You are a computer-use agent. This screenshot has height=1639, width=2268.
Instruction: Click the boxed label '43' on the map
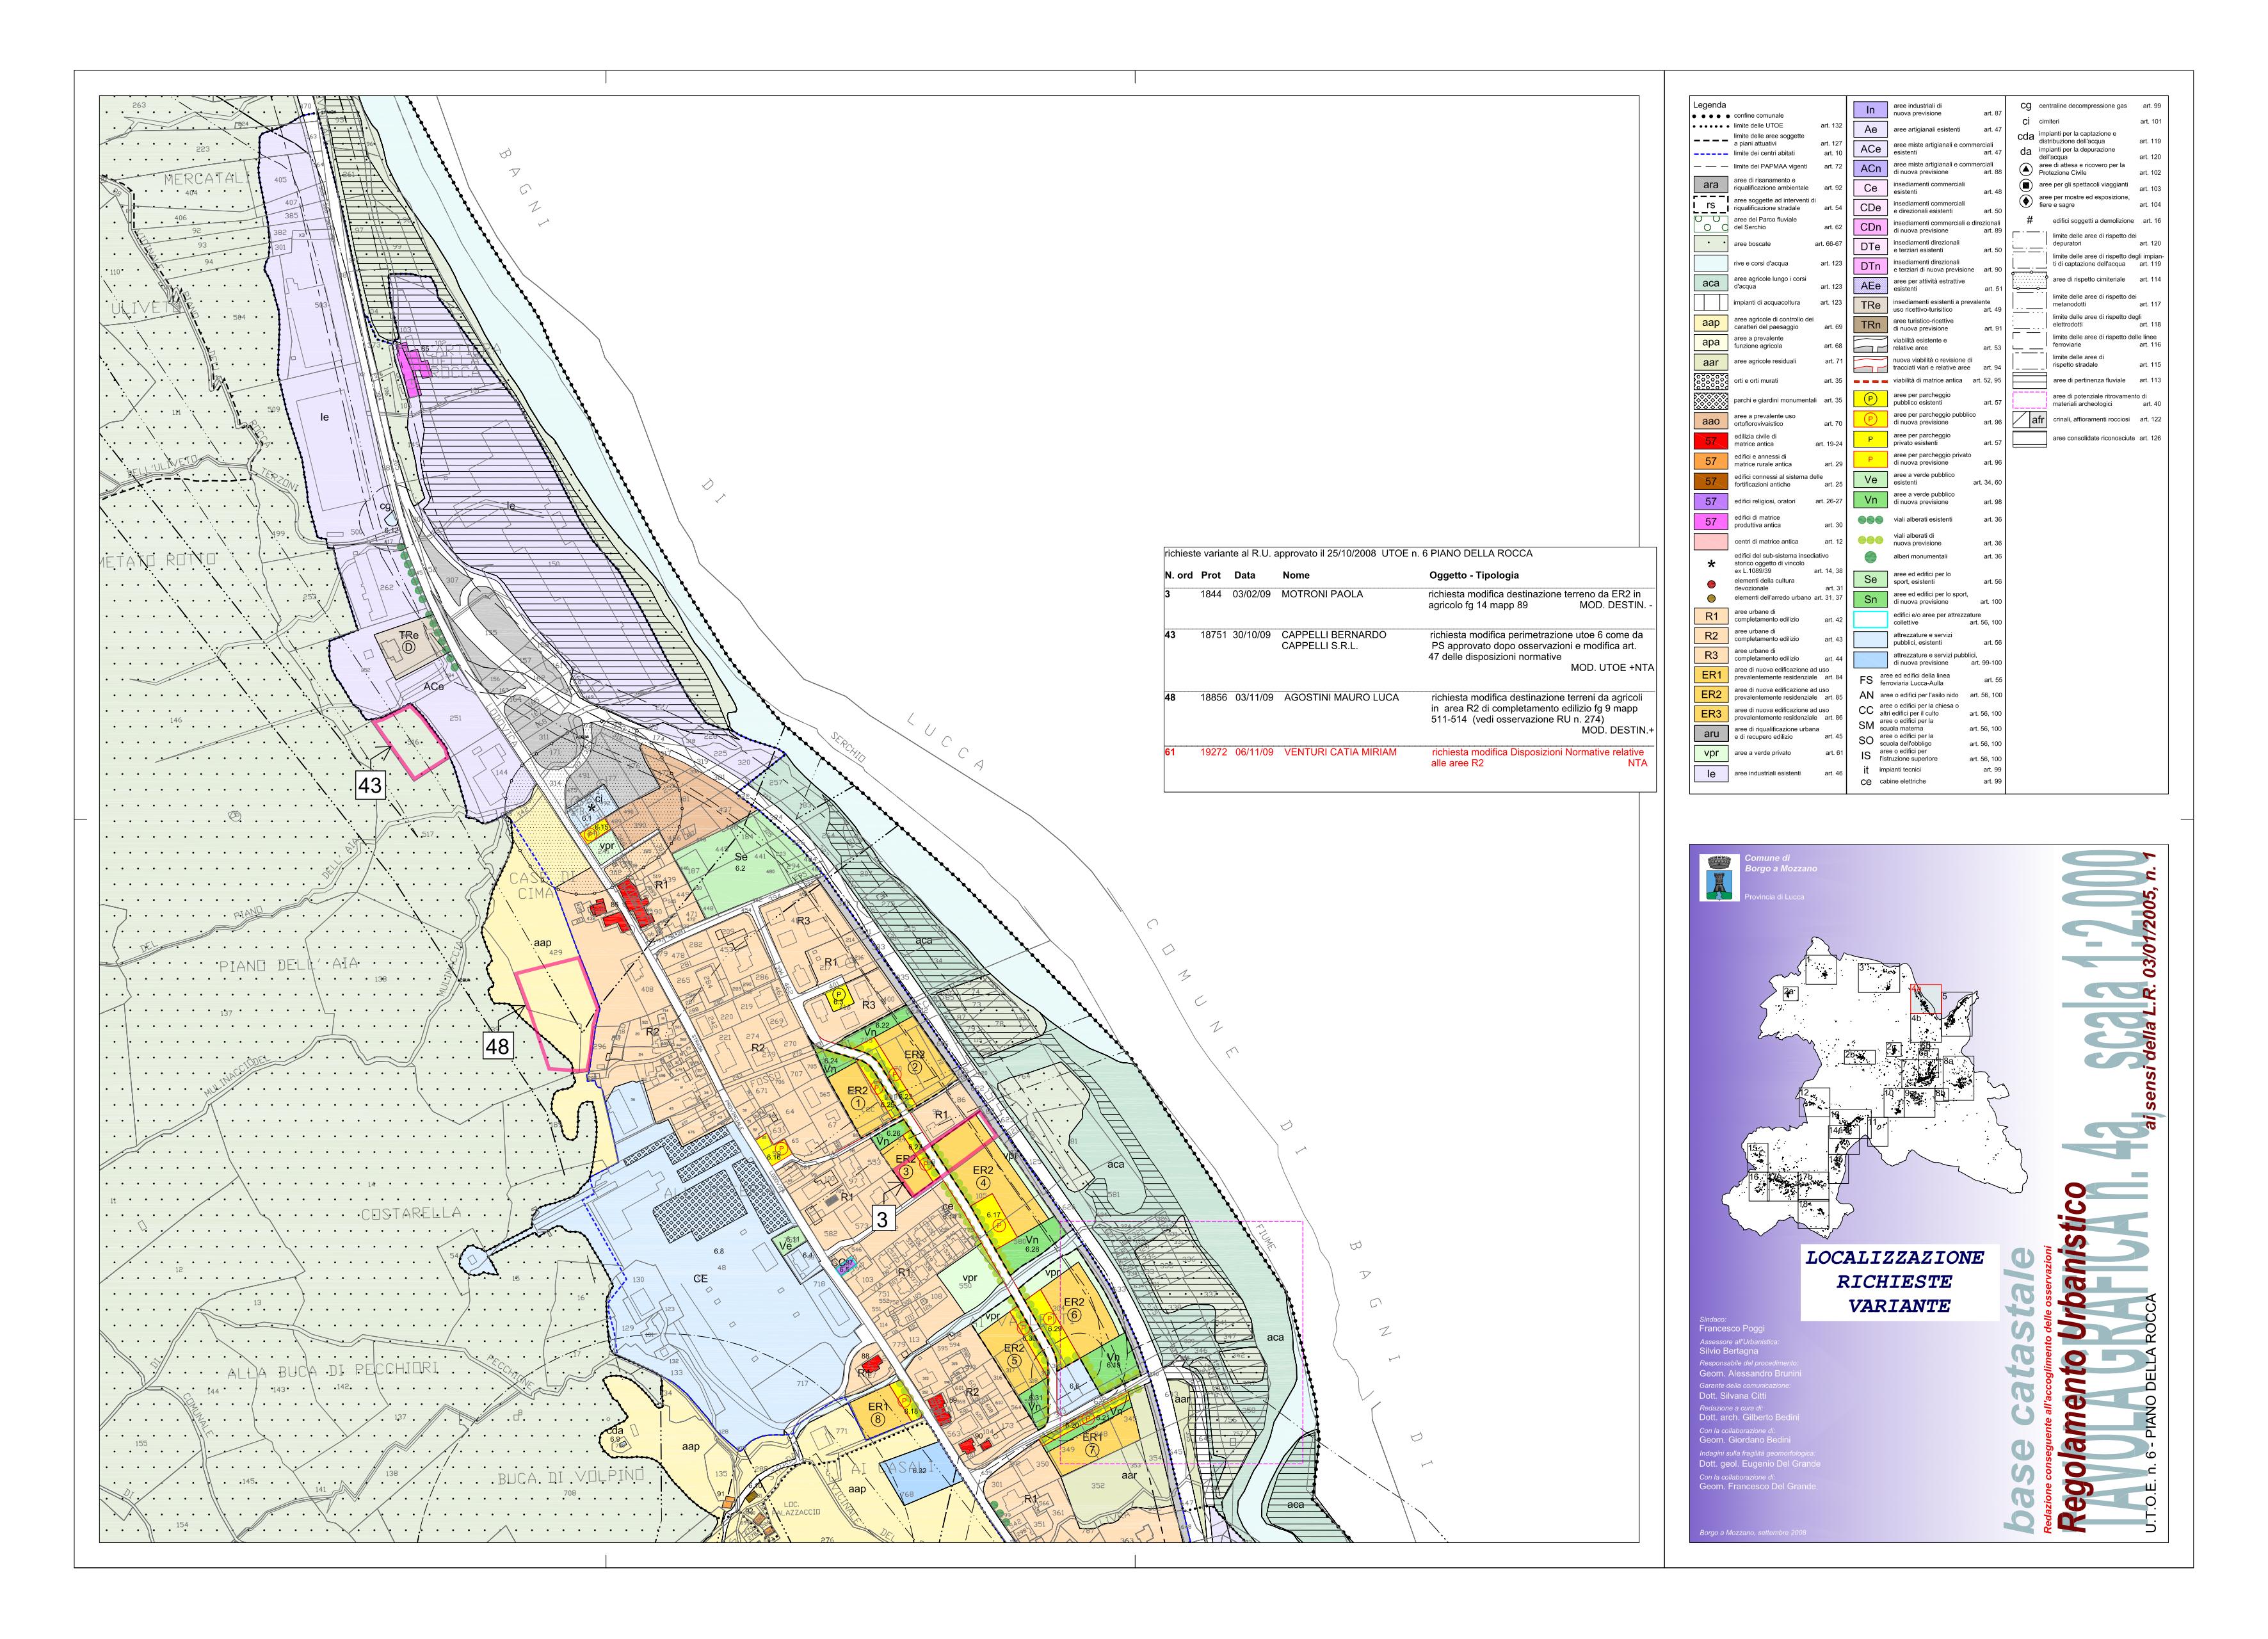(370, 785)
